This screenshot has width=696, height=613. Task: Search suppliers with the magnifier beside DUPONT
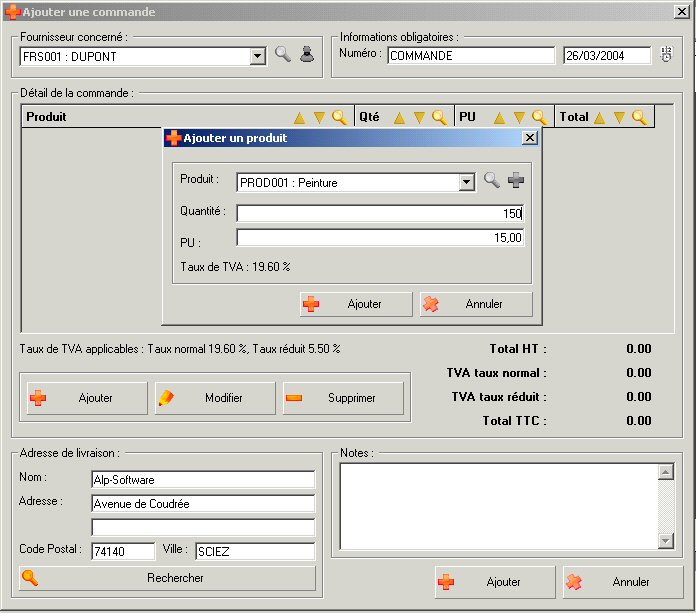coord(282,54)
